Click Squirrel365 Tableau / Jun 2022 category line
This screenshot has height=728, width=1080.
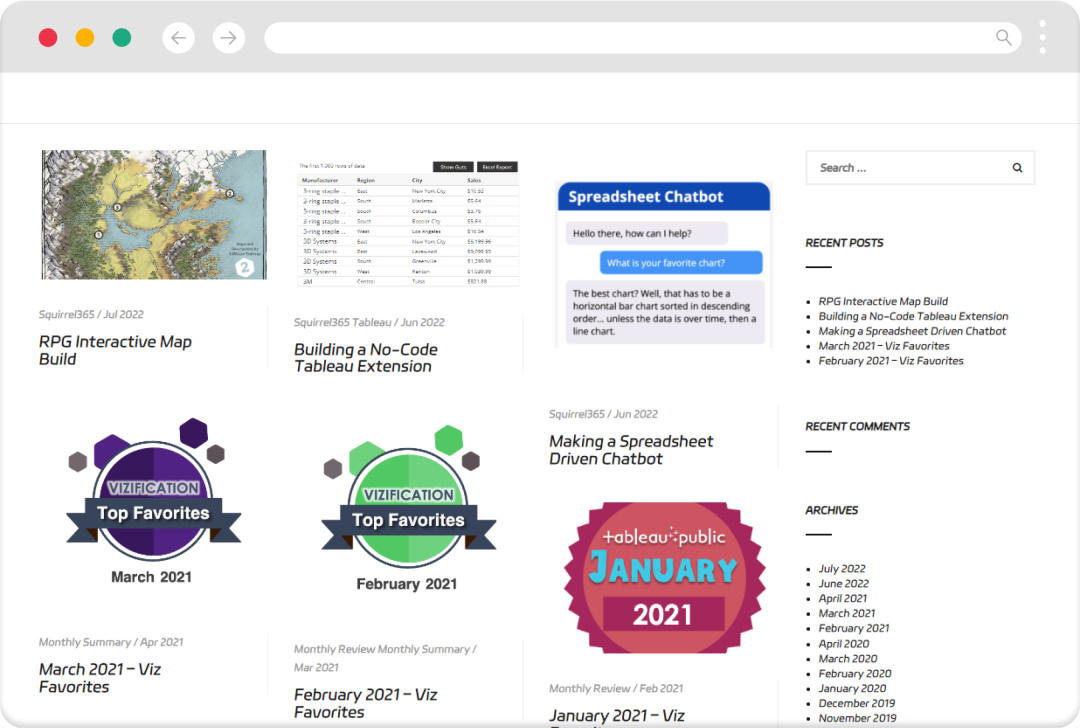369,322
